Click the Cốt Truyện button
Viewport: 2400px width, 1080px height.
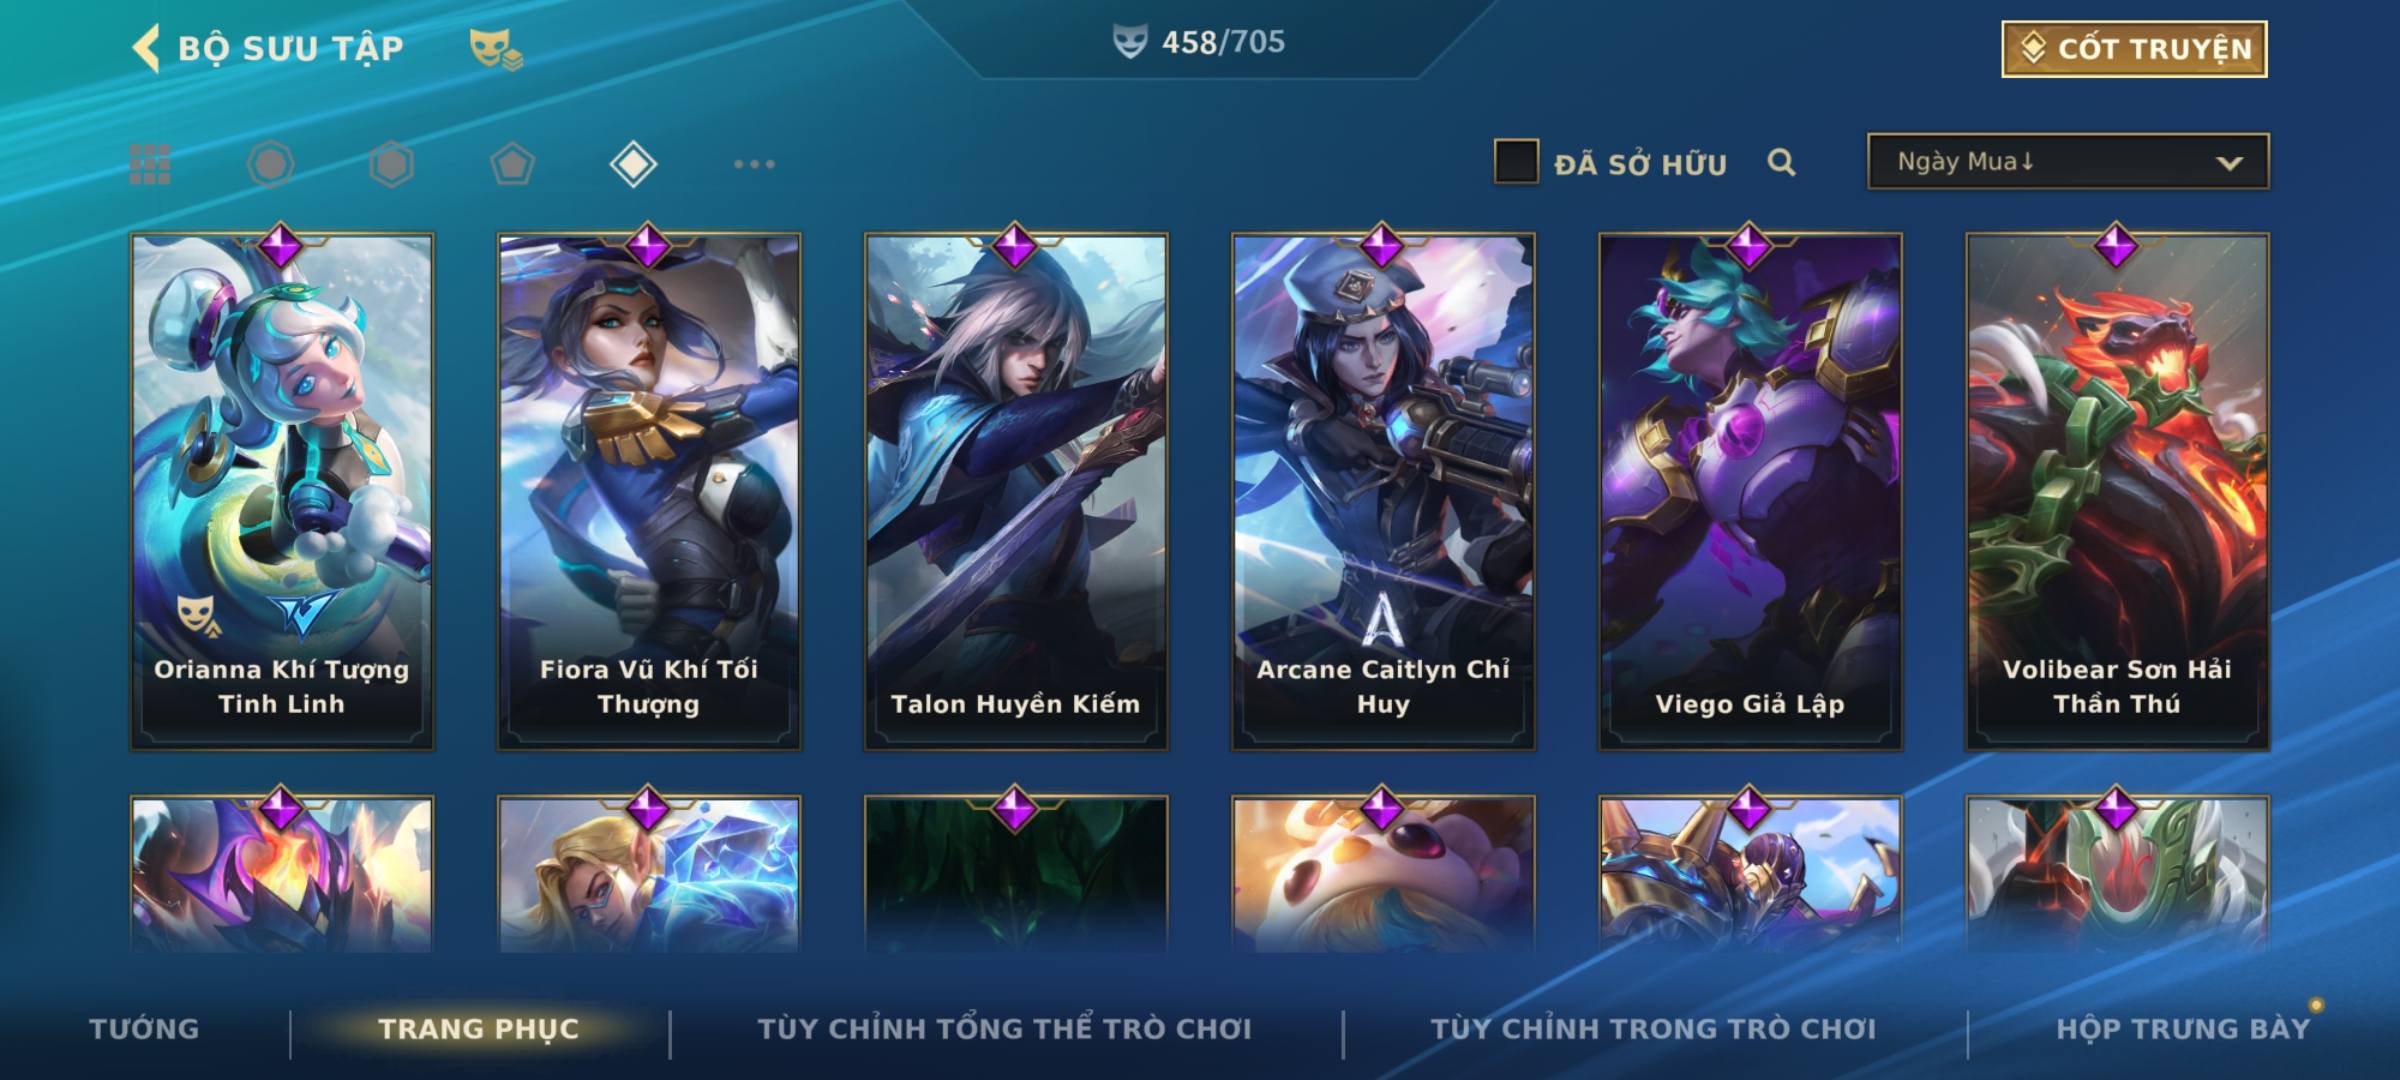click(x=2134, y=49)
